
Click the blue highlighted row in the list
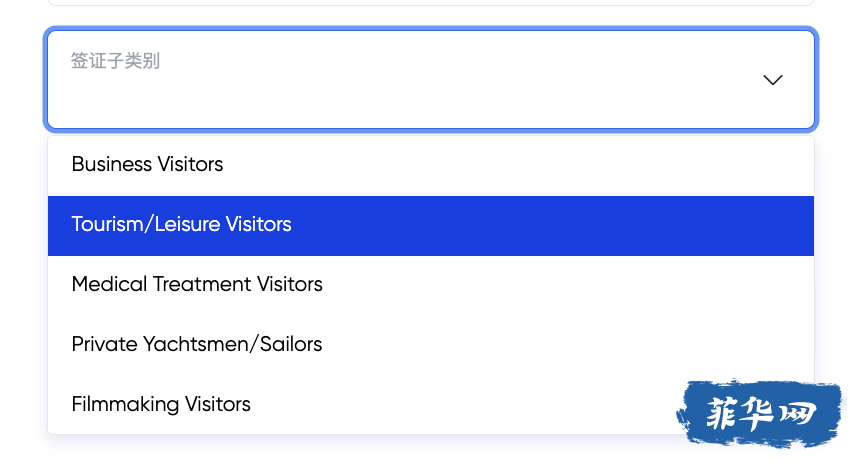point(431,225)
